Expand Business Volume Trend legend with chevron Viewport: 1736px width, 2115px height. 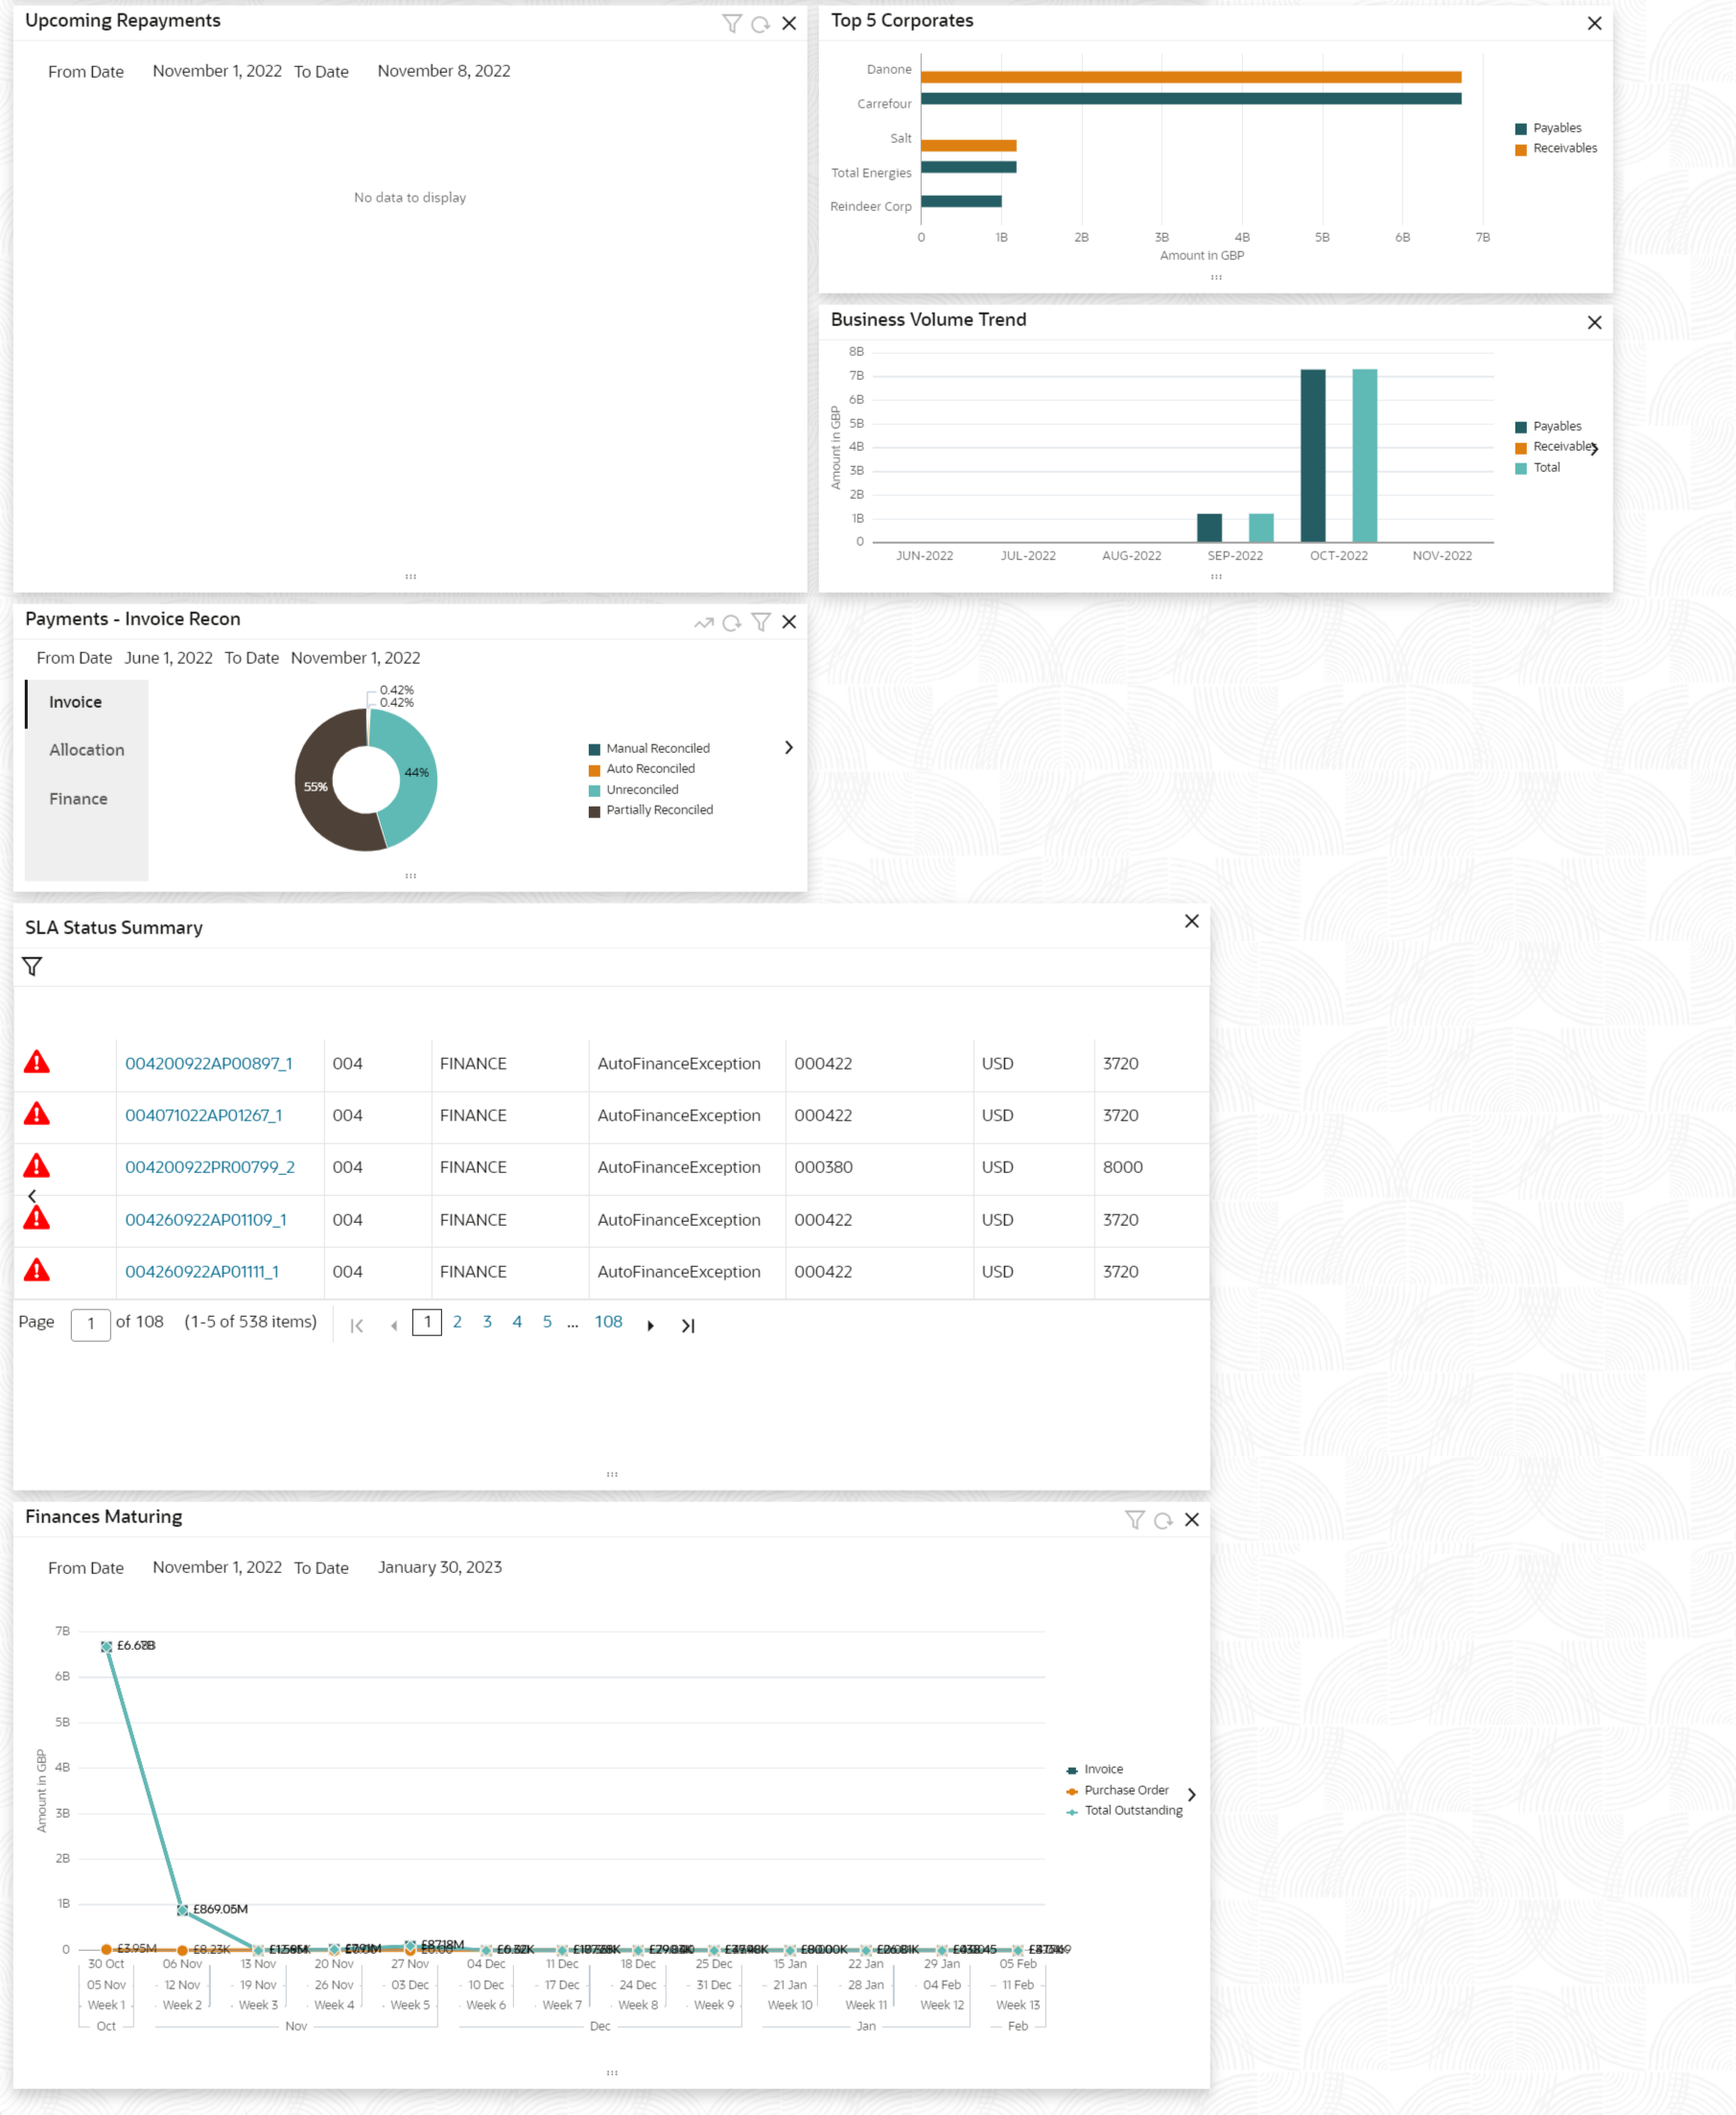[1594, 449]
